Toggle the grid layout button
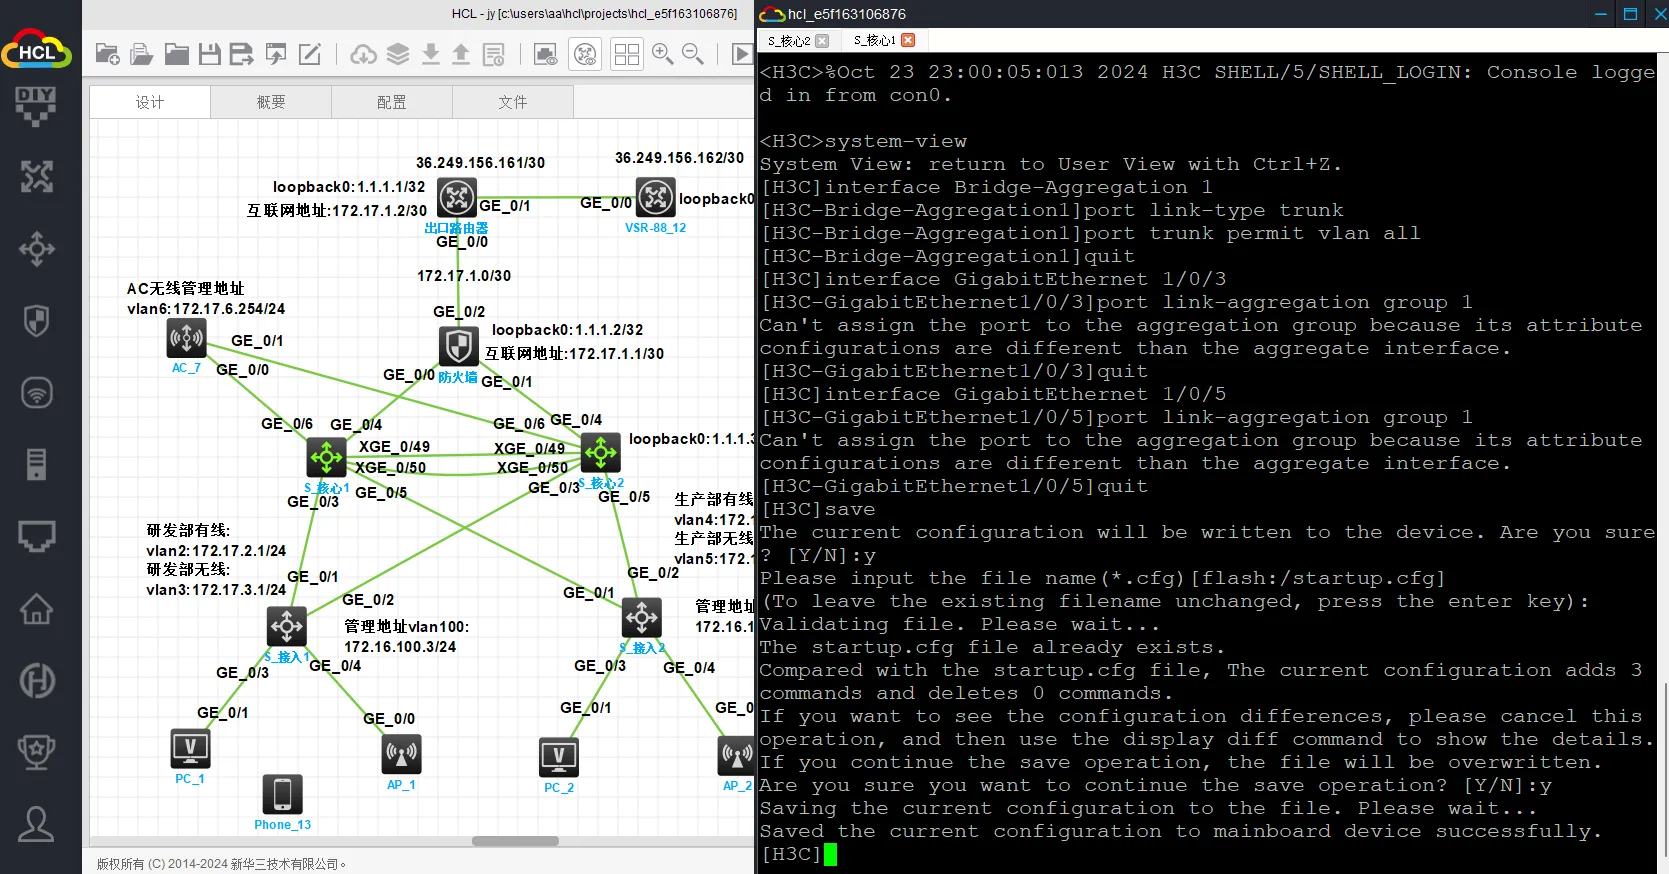Viewport: 1669px width, 874px height. (627, 54)
